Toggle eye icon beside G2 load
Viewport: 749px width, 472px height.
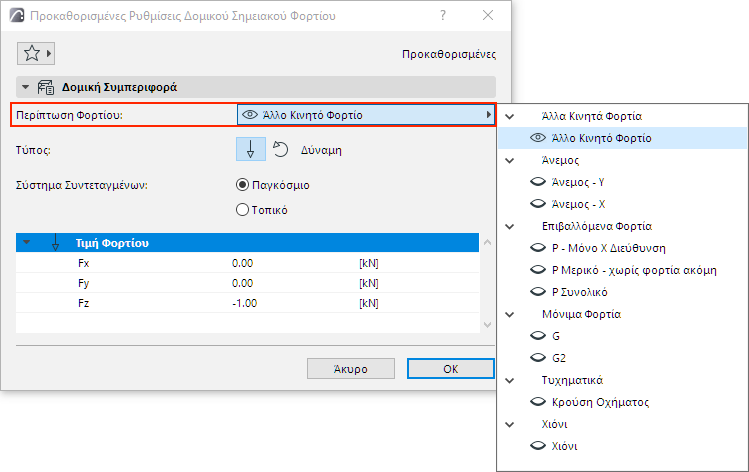coord(537,358)
